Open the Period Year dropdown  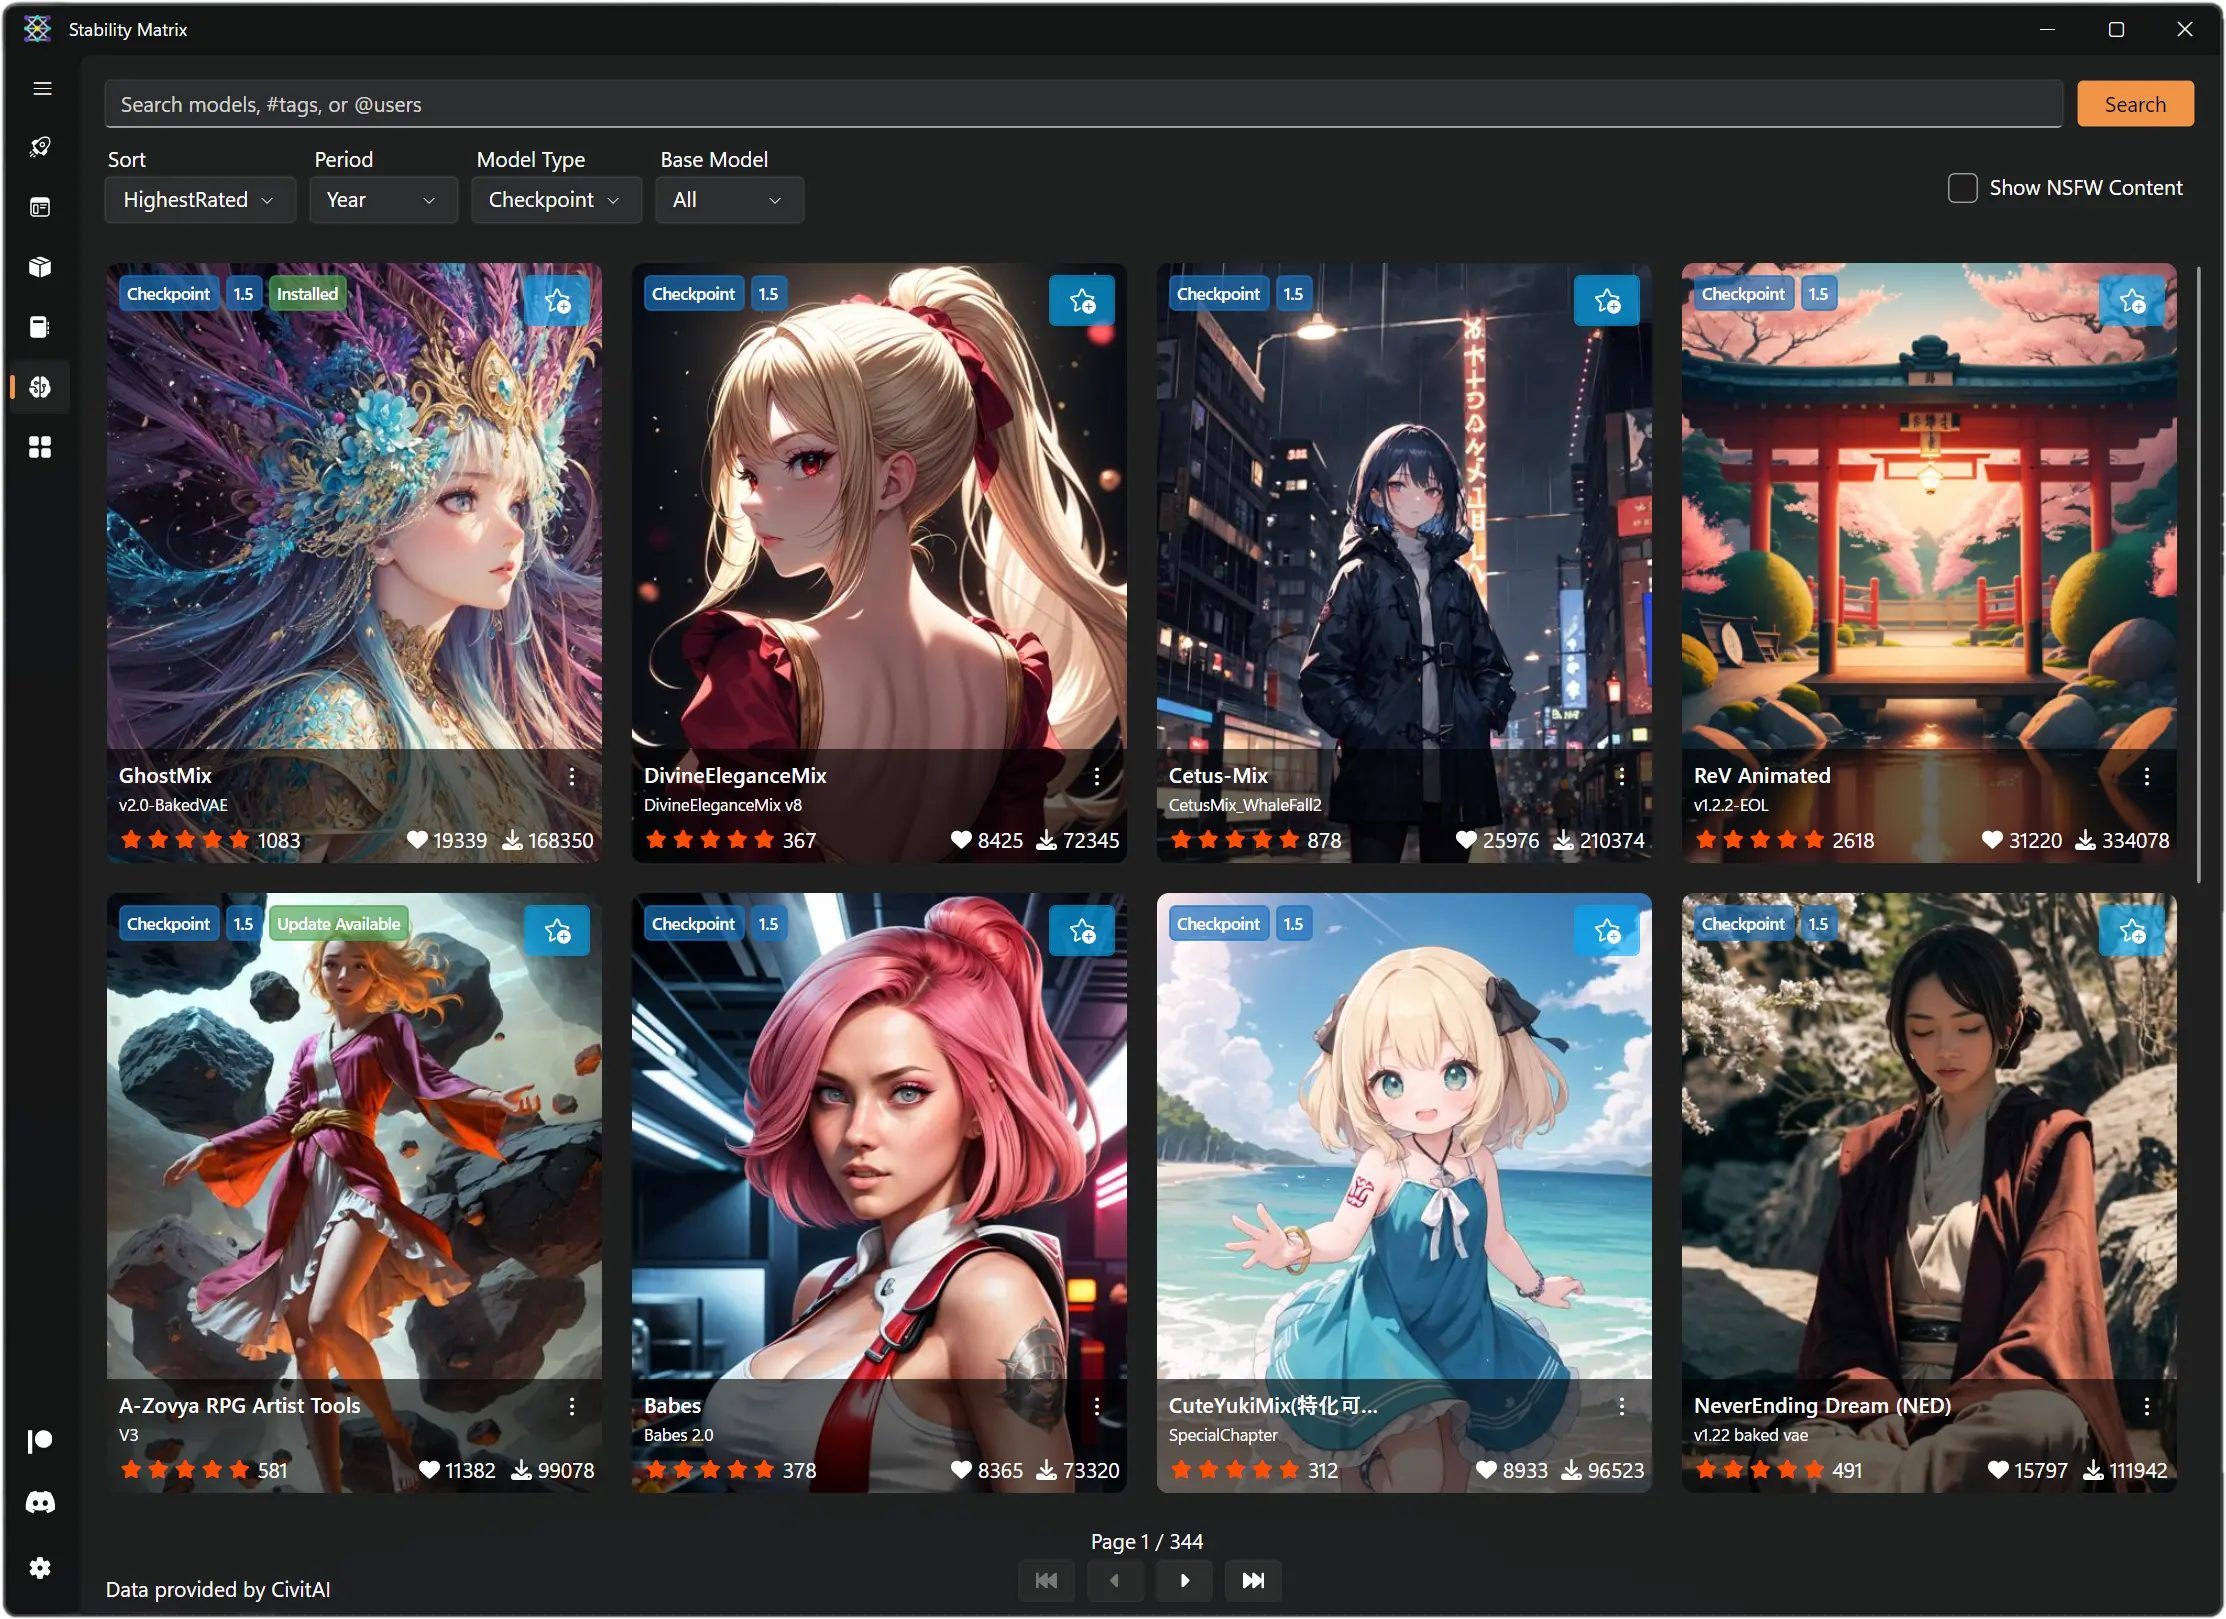click(x=383, y=200)
